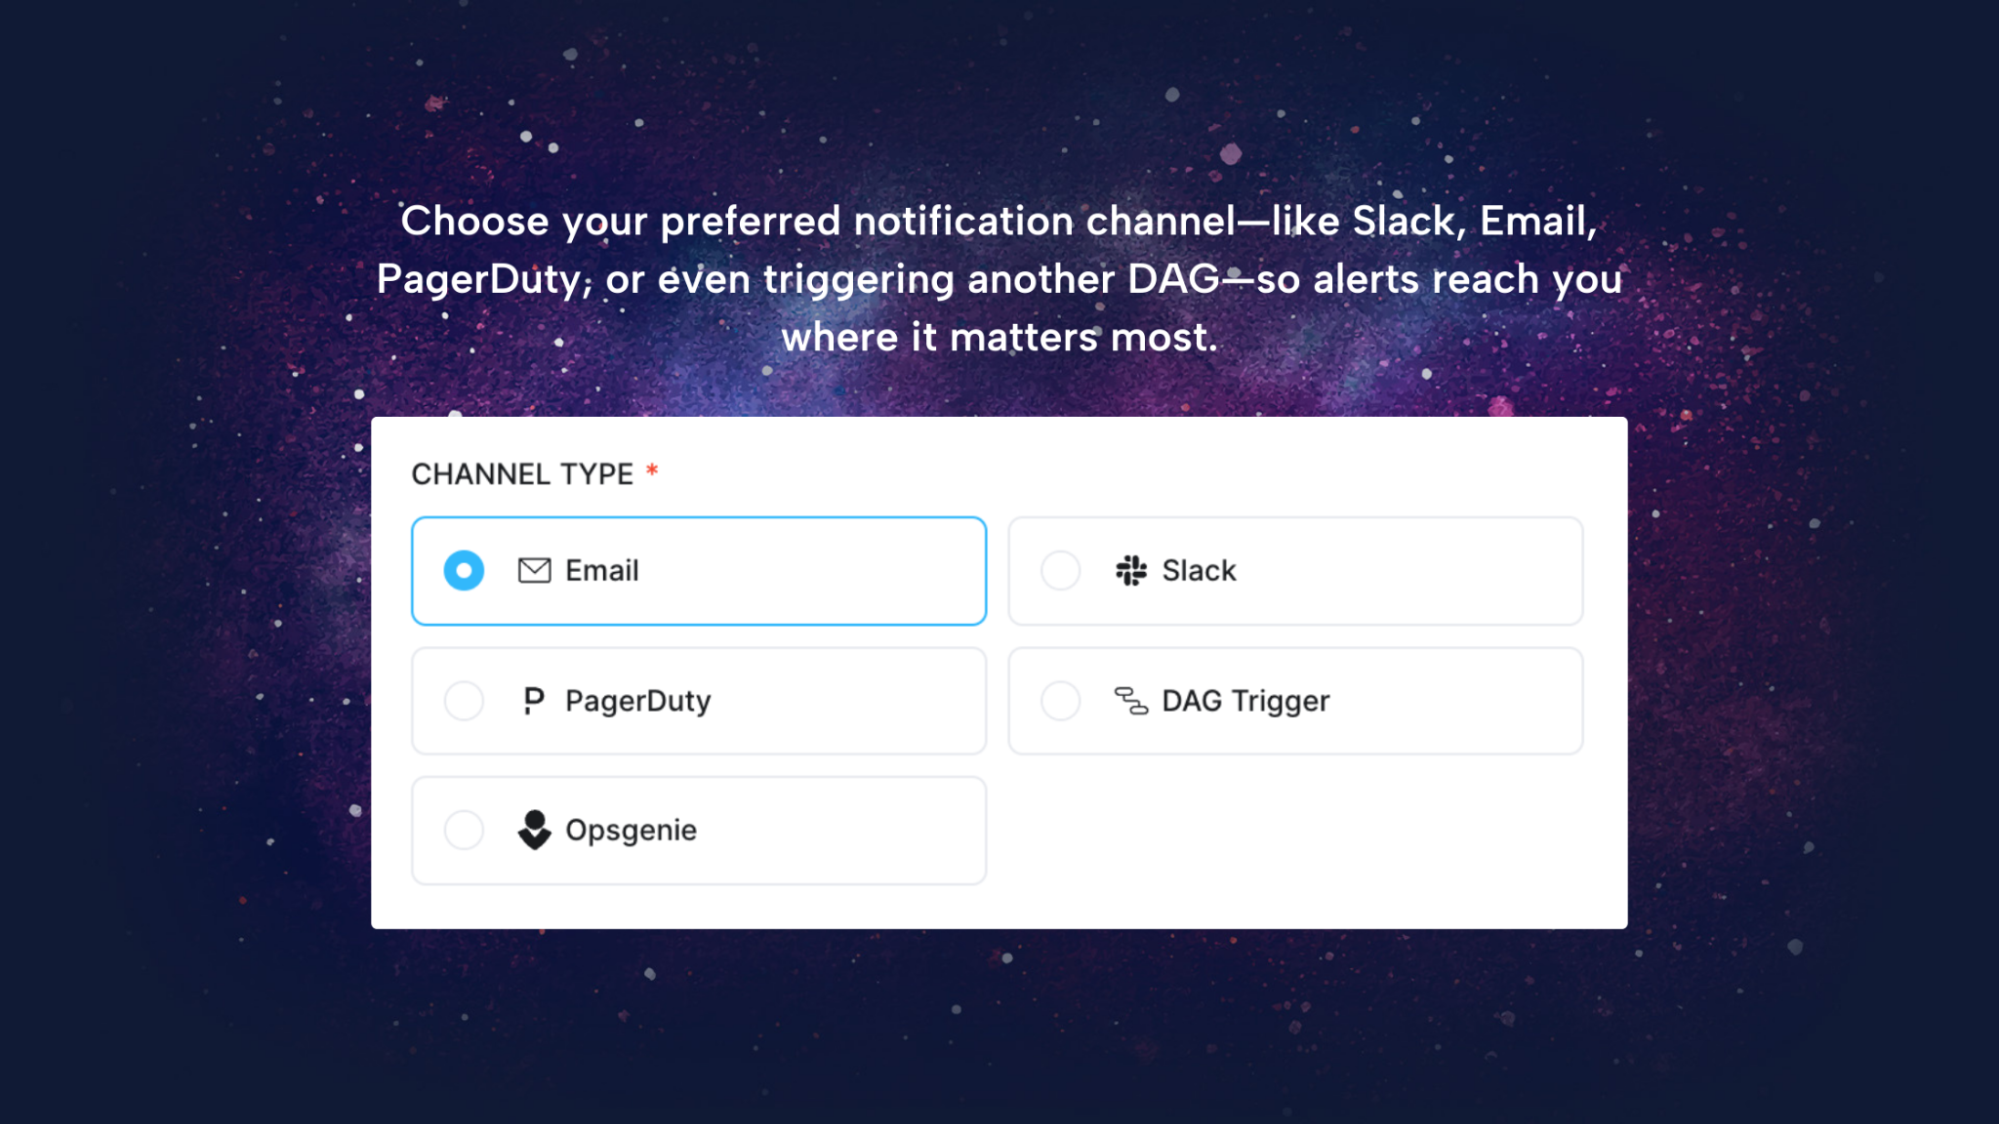Click the Opsgenie logo icon
Screen dimensions: 1999x1125
(x=534, y=830)
